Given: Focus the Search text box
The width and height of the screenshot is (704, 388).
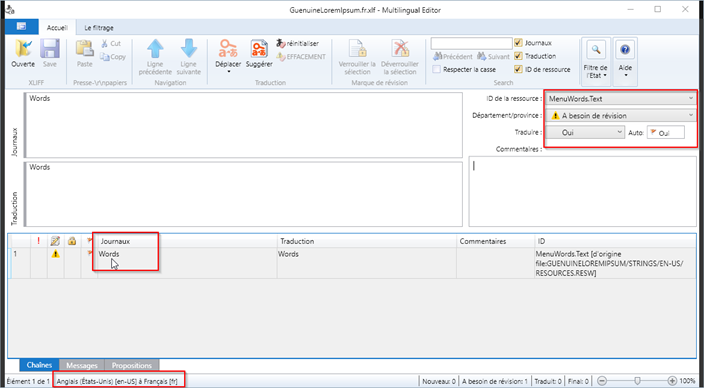Looking at the screenshot, I should [471, 43].
